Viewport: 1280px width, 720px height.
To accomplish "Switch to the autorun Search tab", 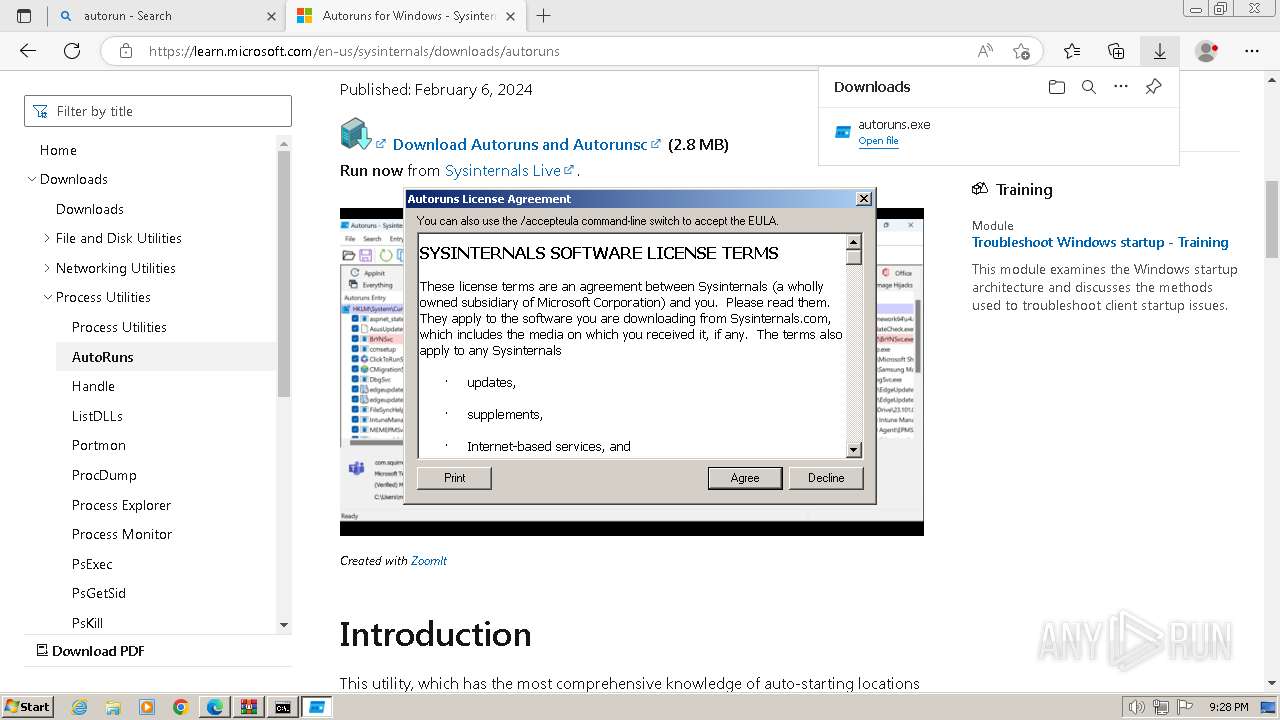I will point(166,16).
